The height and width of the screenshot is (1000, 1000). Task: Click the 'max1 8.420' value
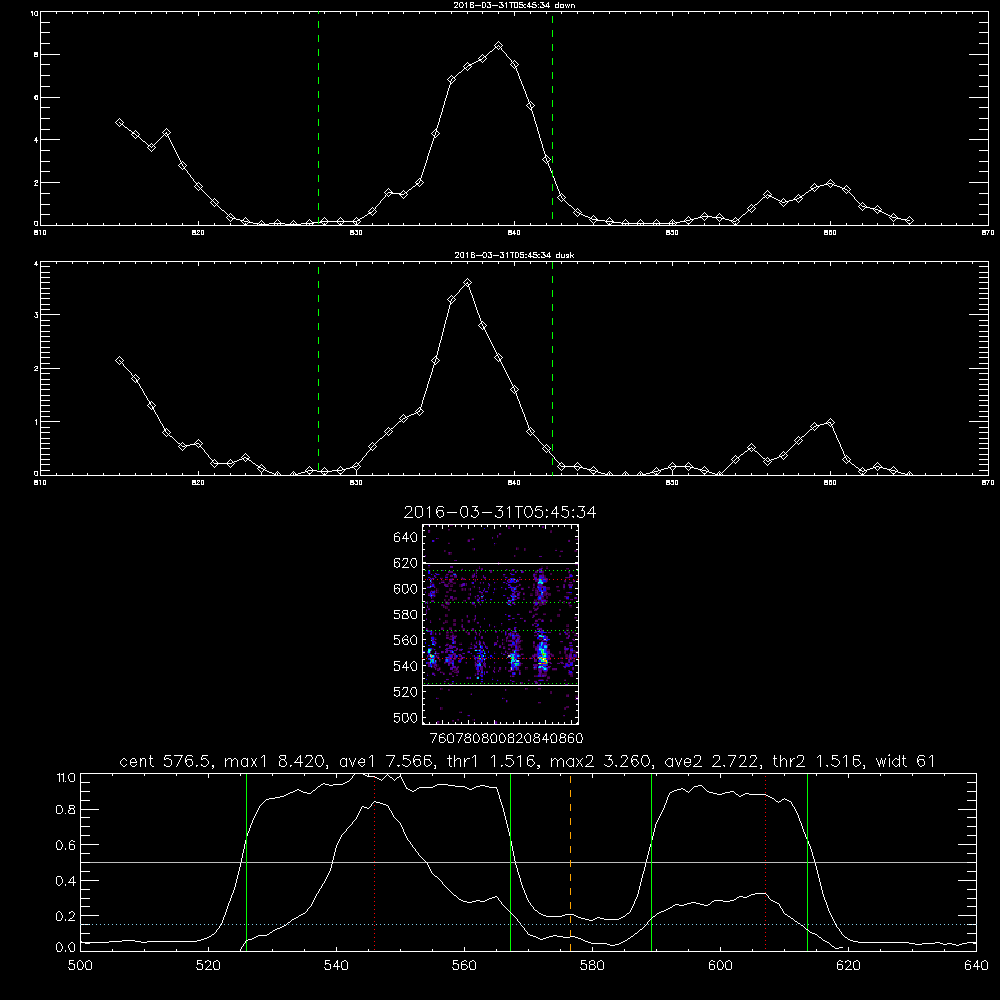[x=272, y=761]
